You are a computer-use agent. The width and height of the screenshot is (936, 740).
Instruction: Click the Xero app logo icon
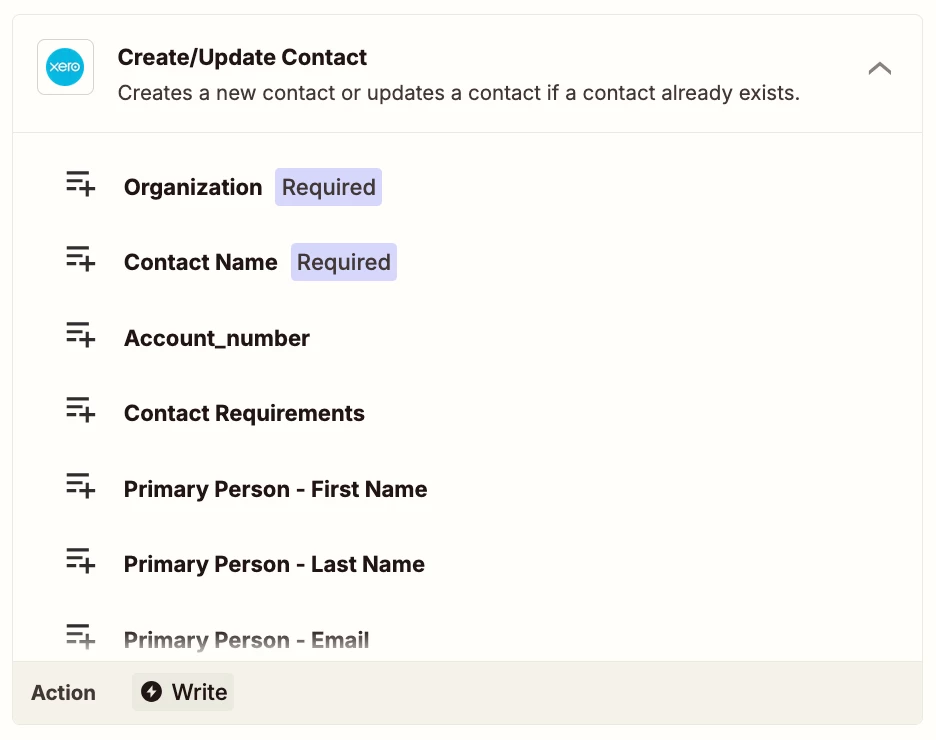[65, 67]
